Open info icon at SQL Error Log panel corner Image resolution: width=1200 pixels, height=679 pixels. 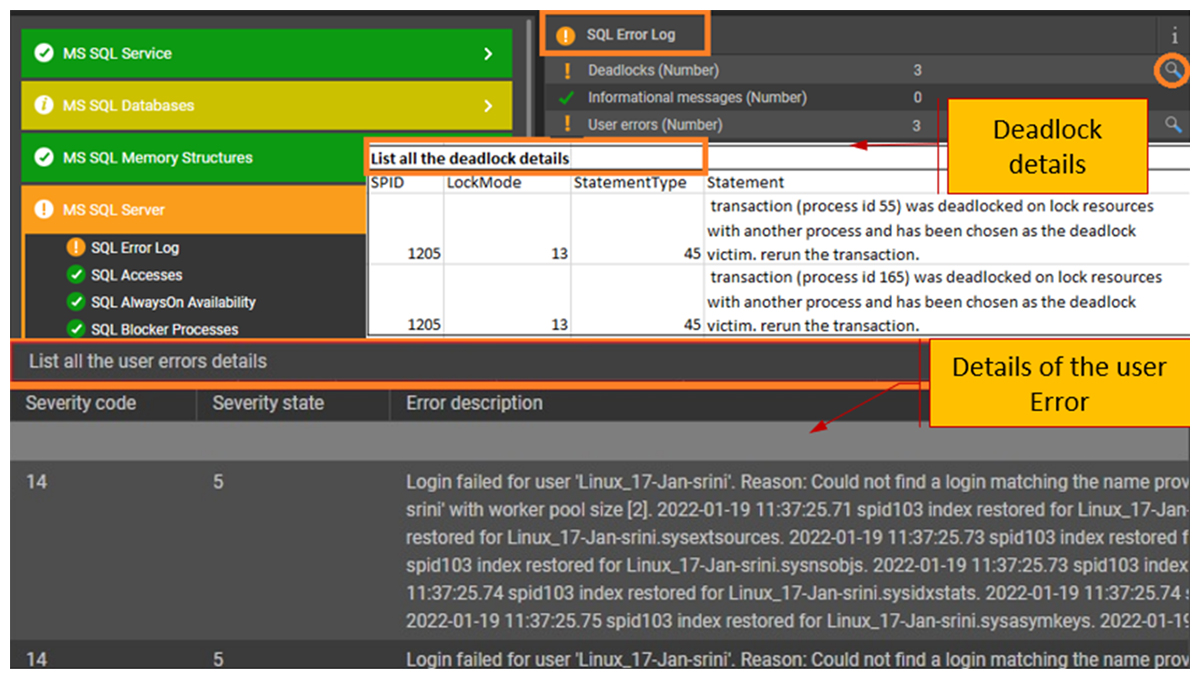[x=1175, y=36]
